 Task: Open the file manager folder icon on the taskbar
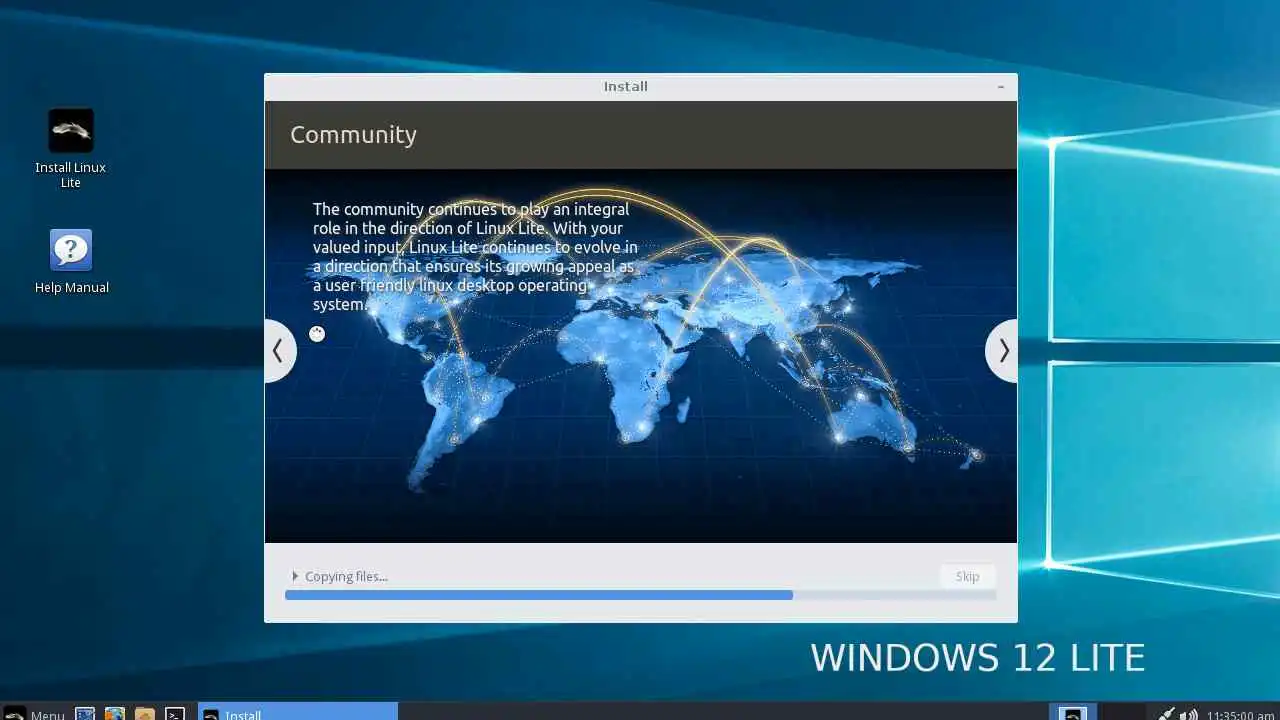point(145,713)
